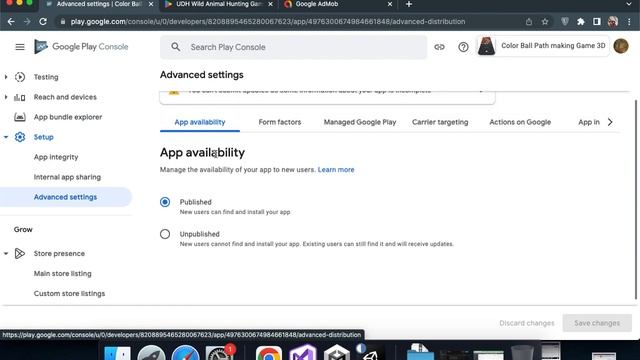Open Advanced settings in sidebar
This screenshot has height=360, width=640.
pos(65,197)
